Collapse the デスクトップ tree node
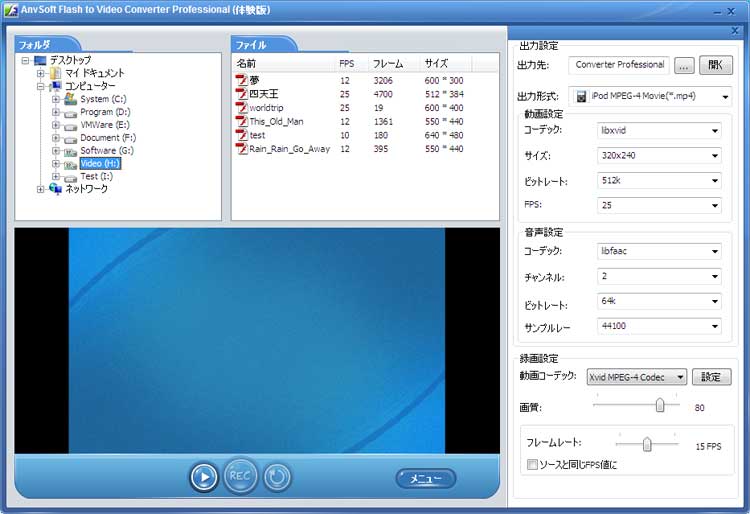 tap(25, 60)
